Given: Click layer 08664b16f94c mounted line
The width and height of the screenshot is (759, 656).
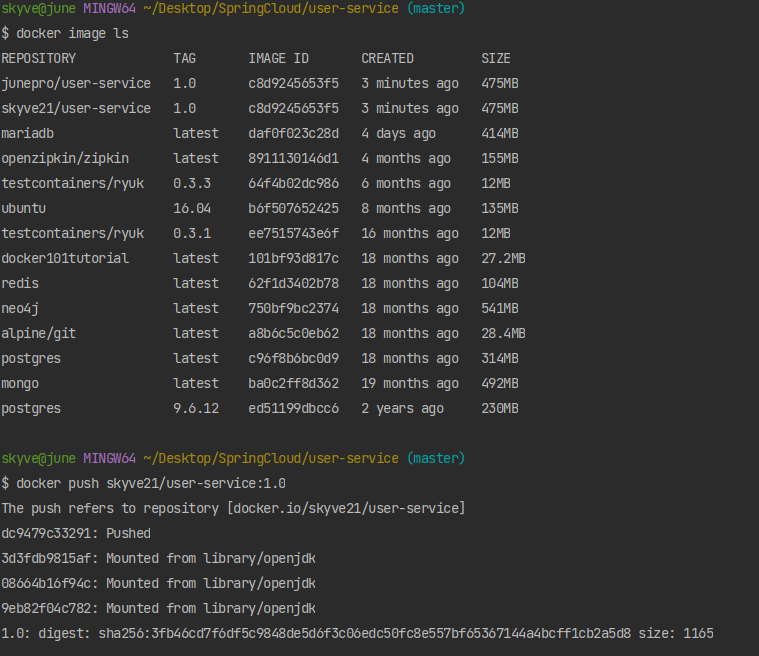Looking at the screenshot, I should (x=158, y=584).
